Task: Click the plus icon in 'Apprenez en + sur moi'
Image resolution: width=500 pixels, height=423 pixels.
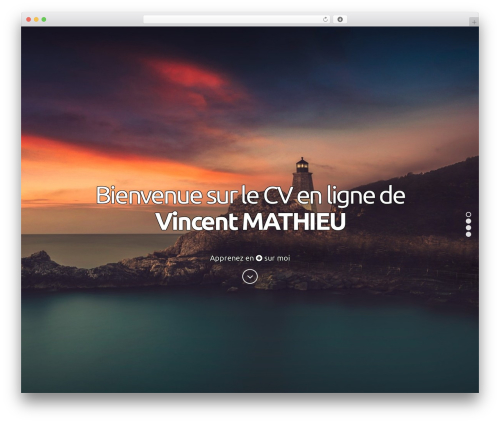Action: (259, 258)
